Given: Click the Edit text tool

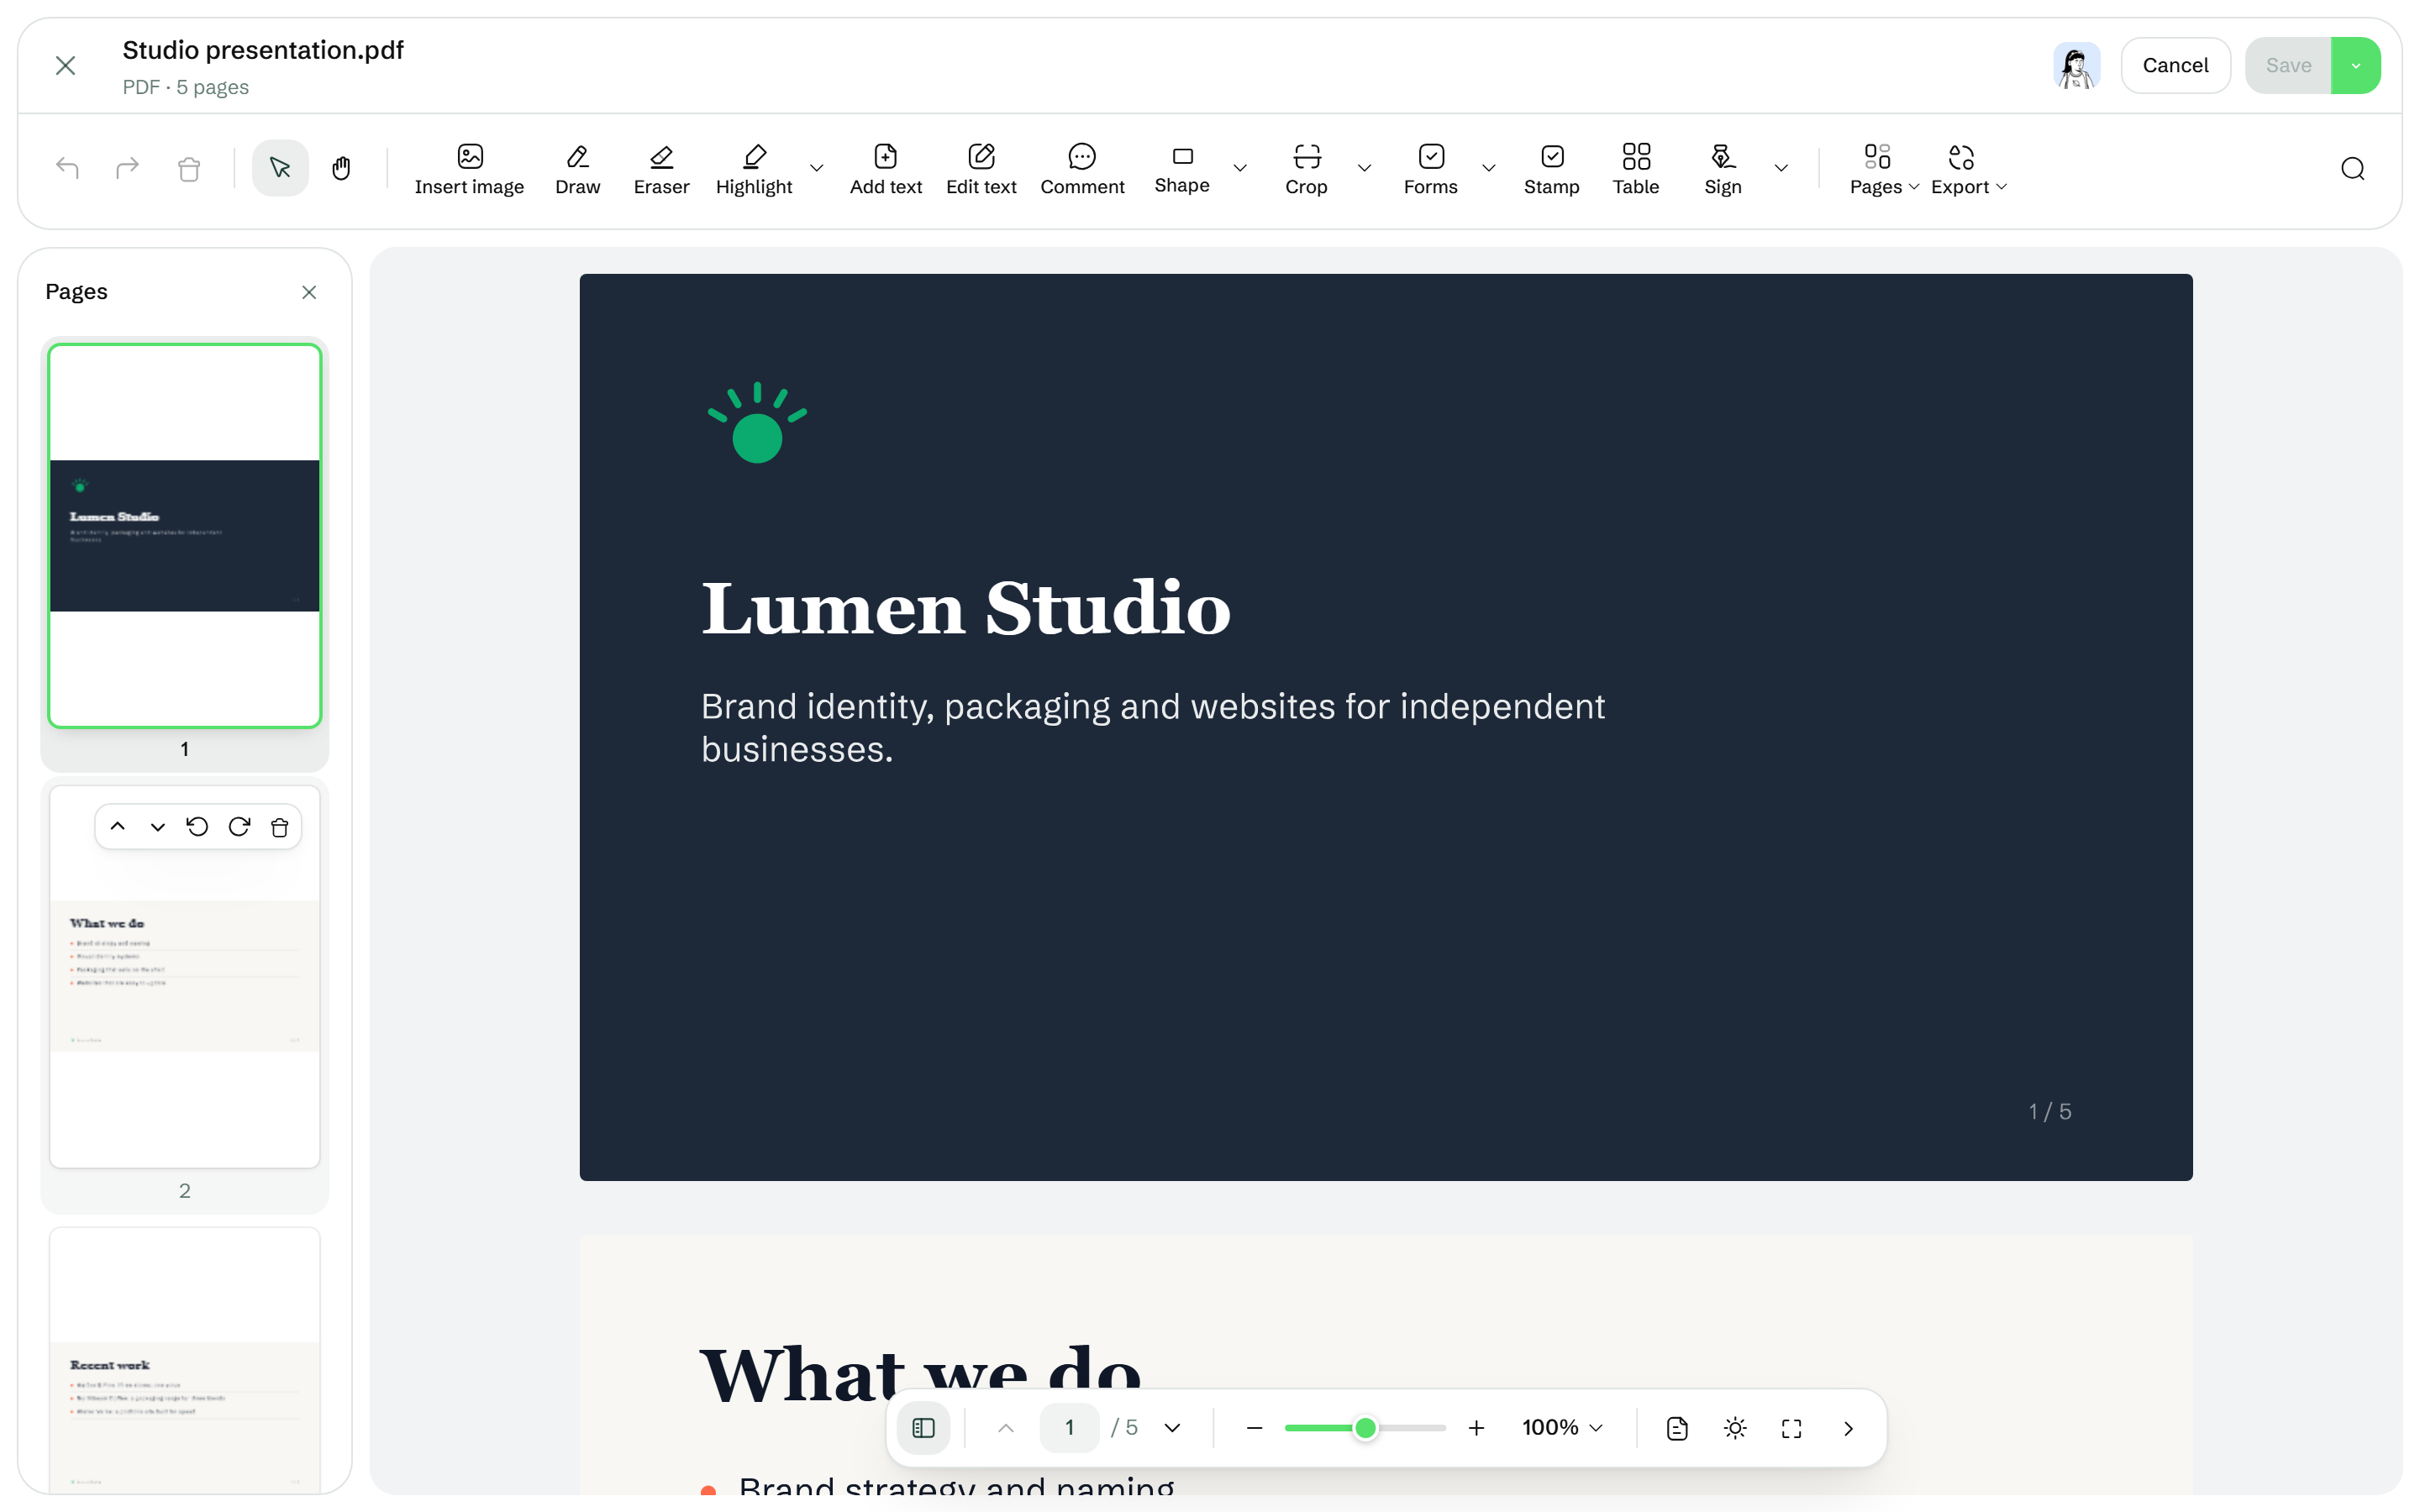Looking at the screenshot, I should click(x=981, y=169).
